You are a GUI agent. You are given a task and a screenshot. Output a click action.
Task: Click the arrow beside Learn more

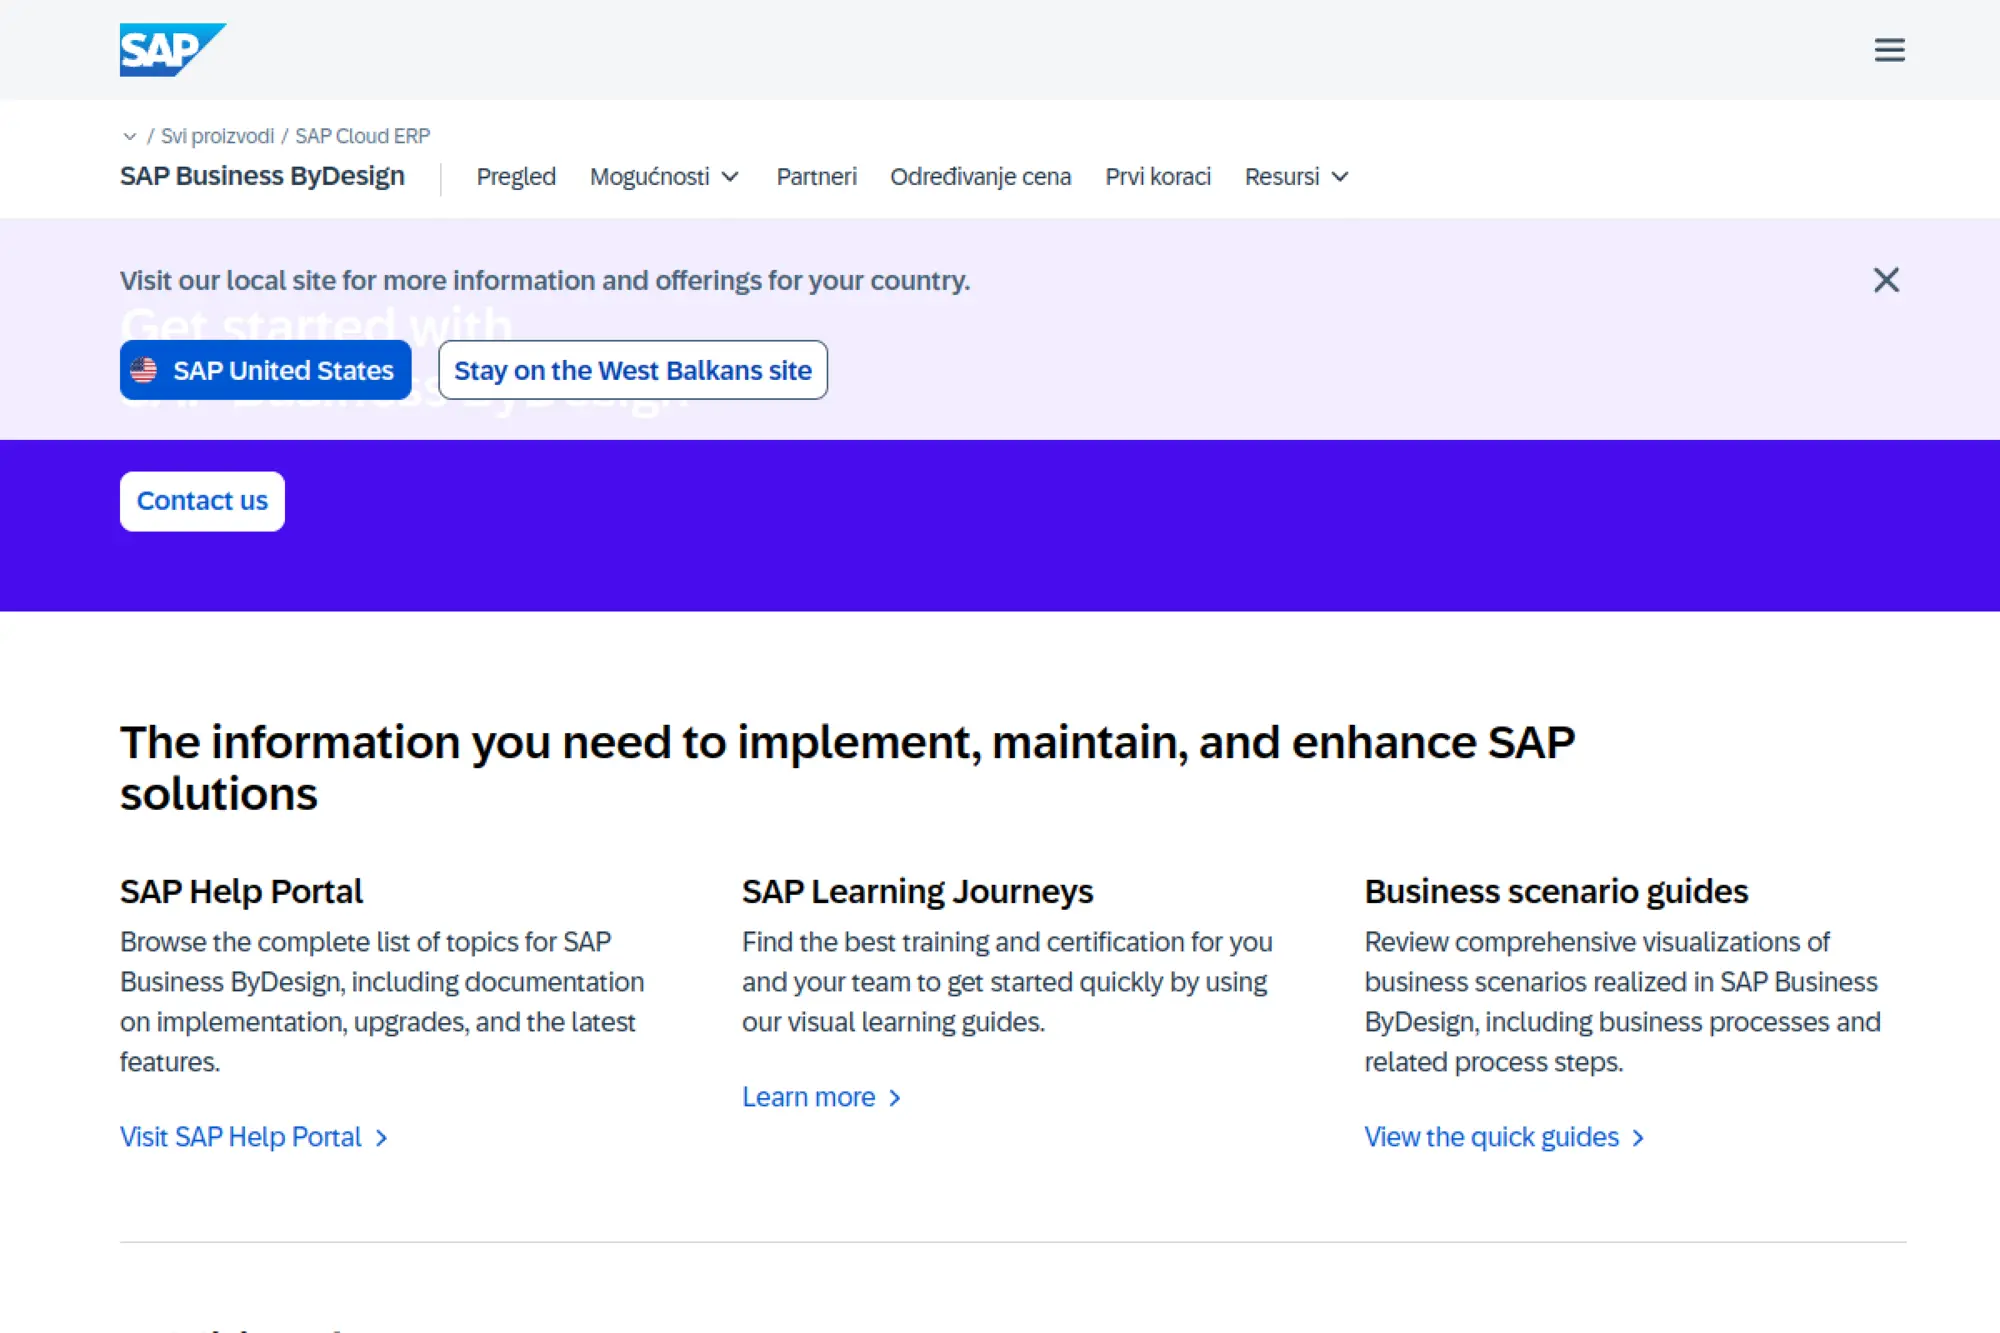click(896, 1097)
